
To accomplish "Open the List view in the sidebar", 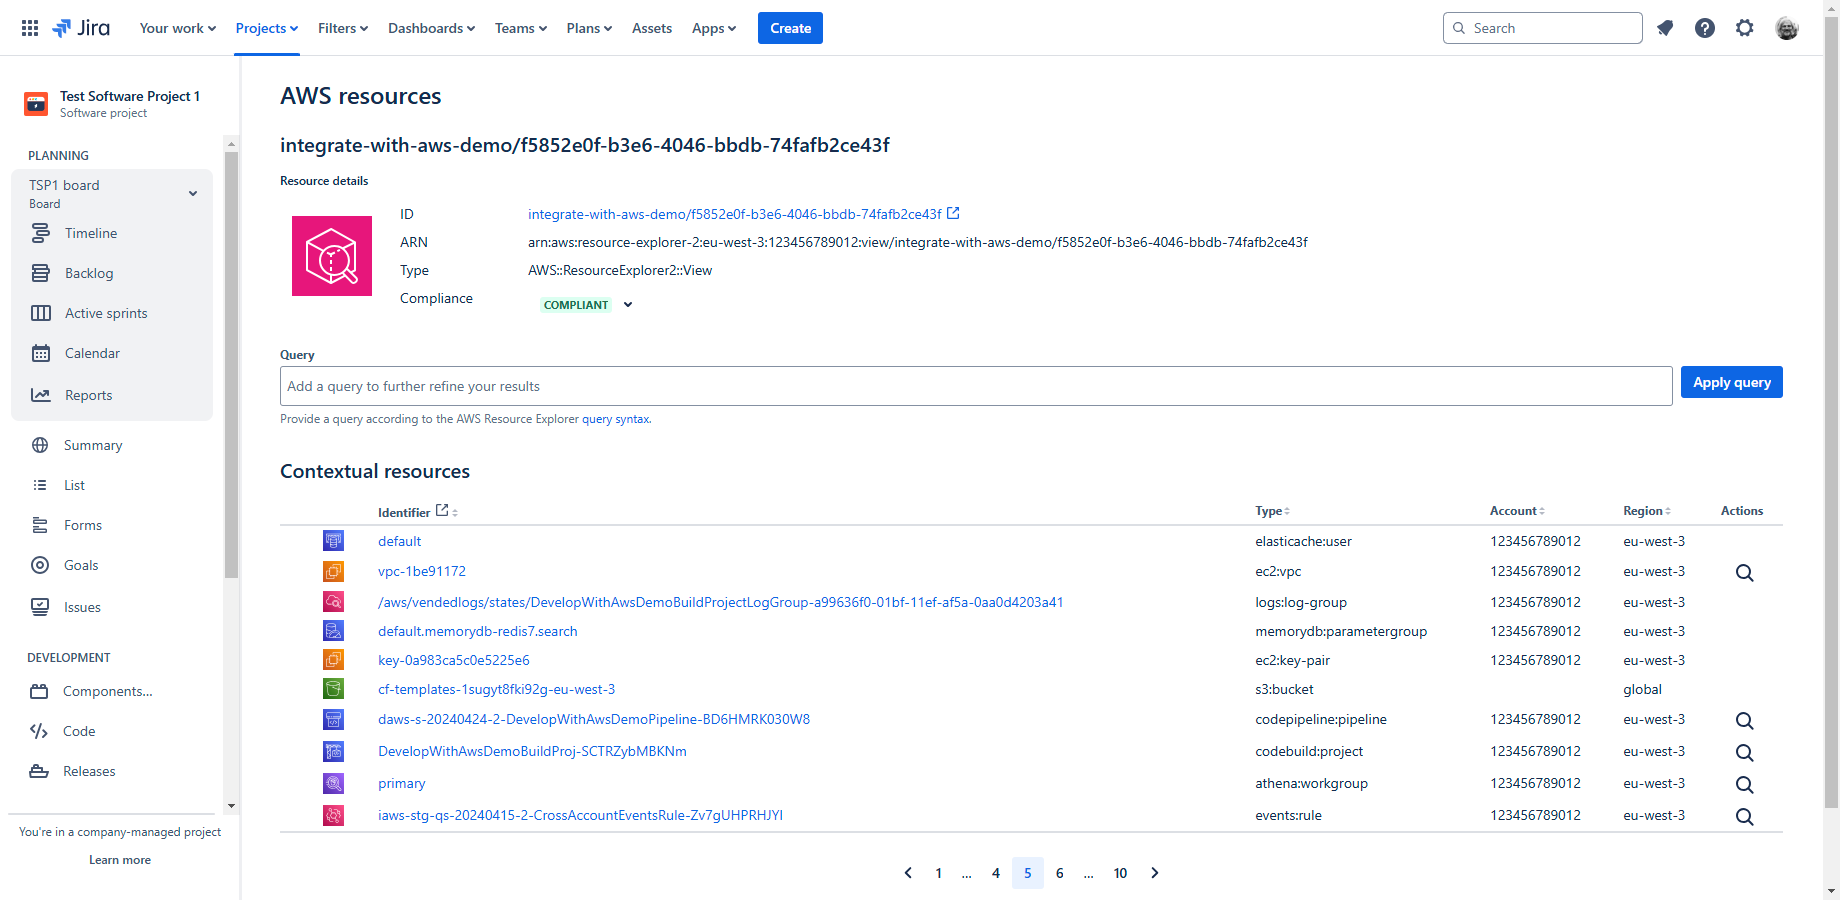I will tap(74, 485).
